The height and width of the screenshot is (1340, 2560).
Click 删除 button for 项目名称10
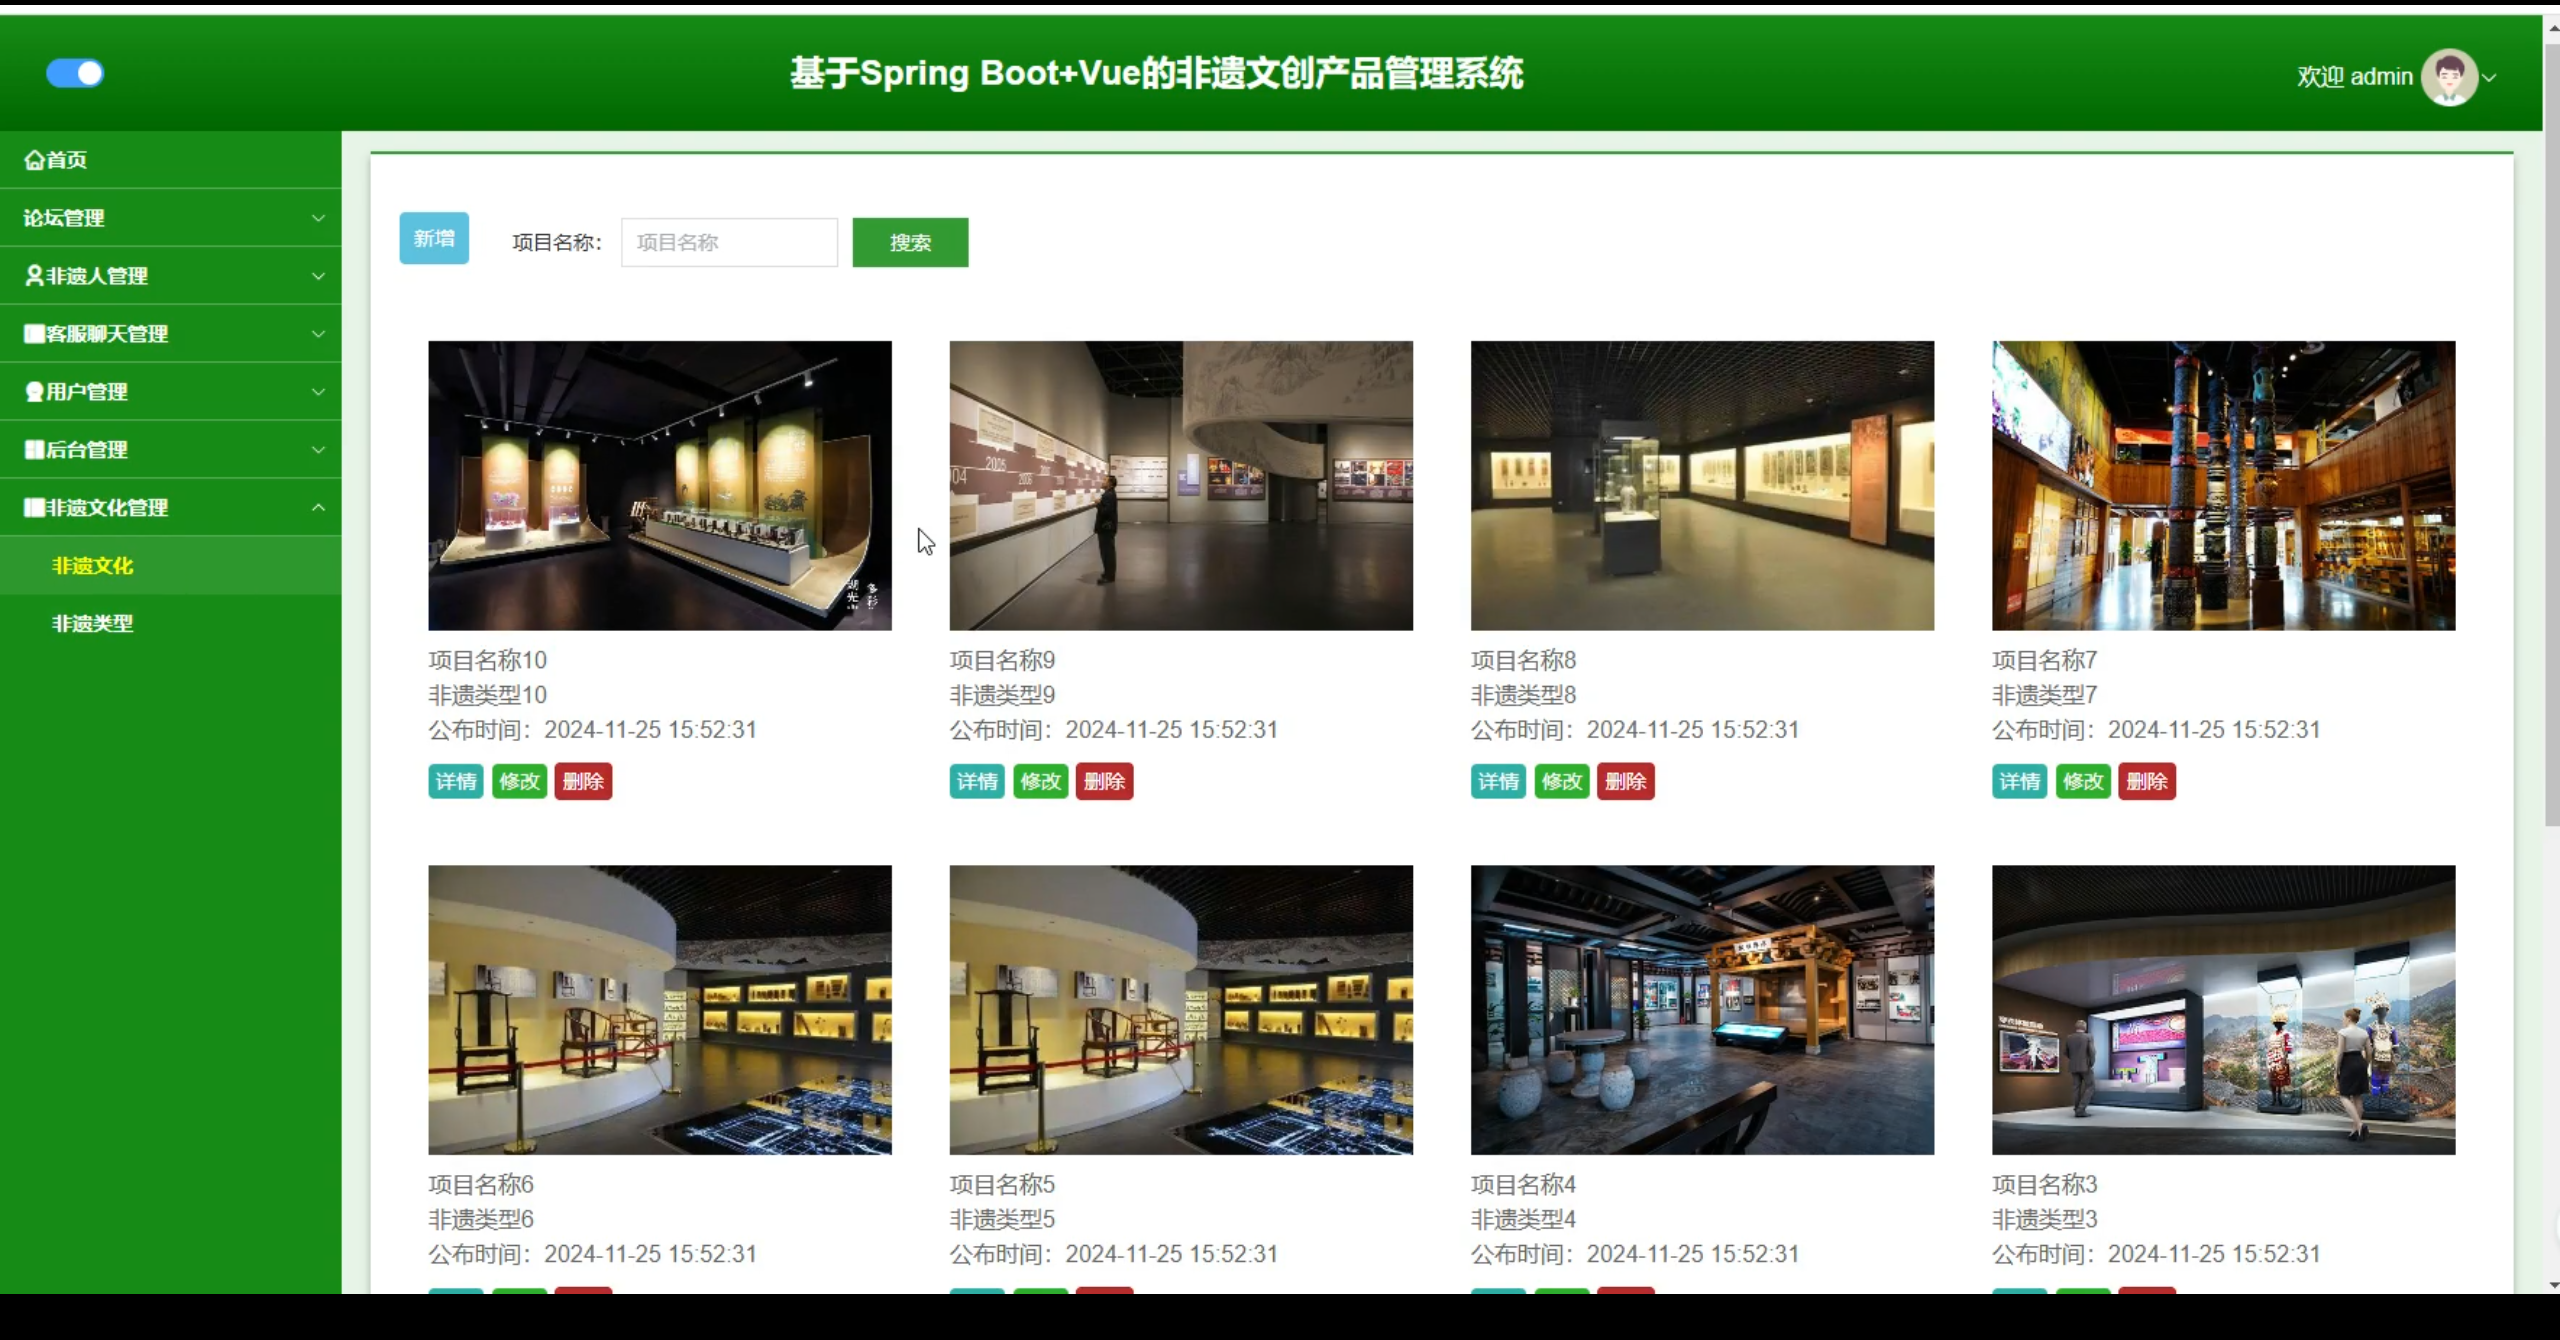(x=583, y=782)
